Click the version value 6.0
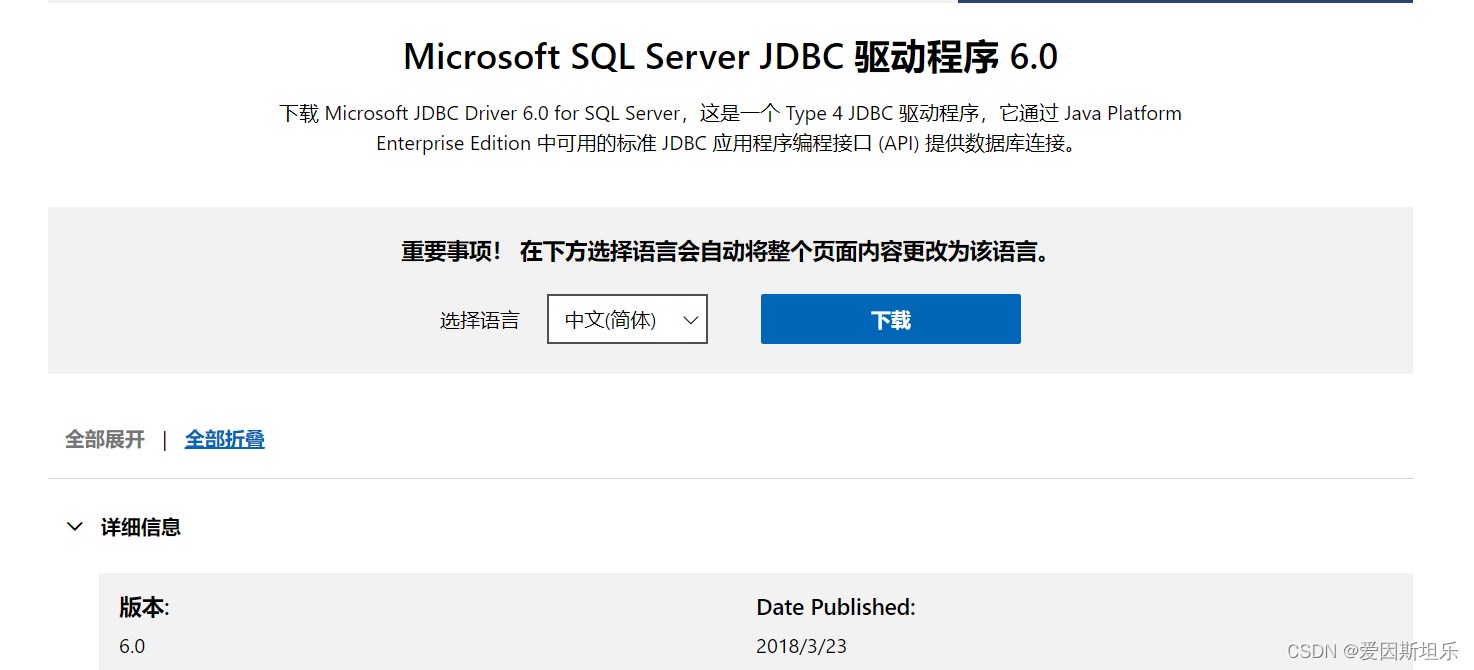1474x670 pixels. point(132,646)
